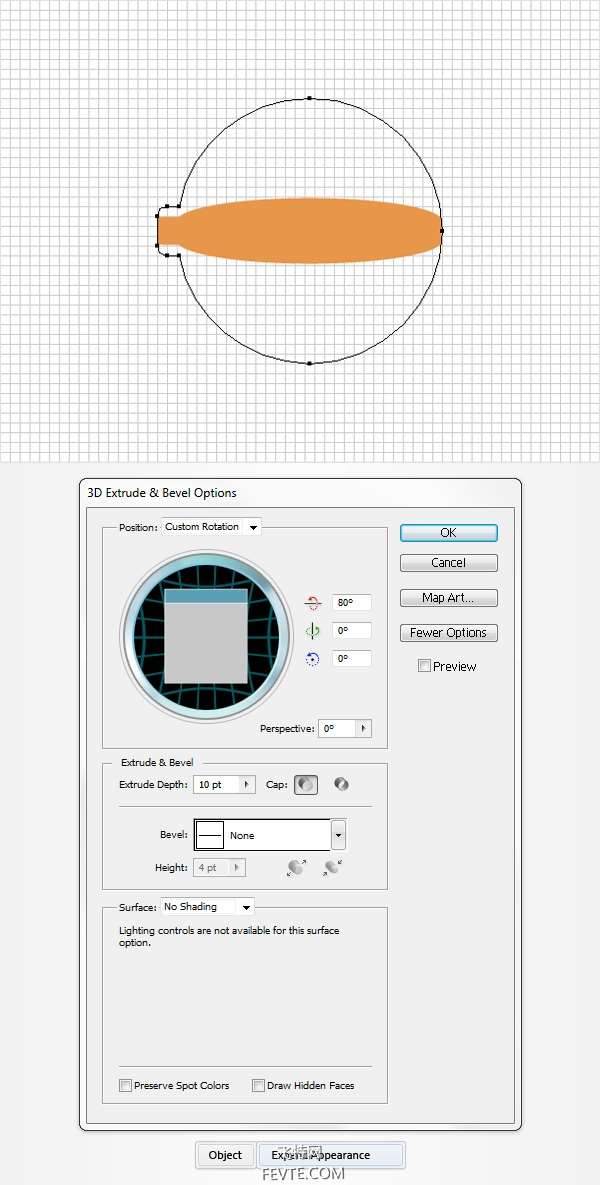Open the bevel Height slider arrow

coord(238,868)
